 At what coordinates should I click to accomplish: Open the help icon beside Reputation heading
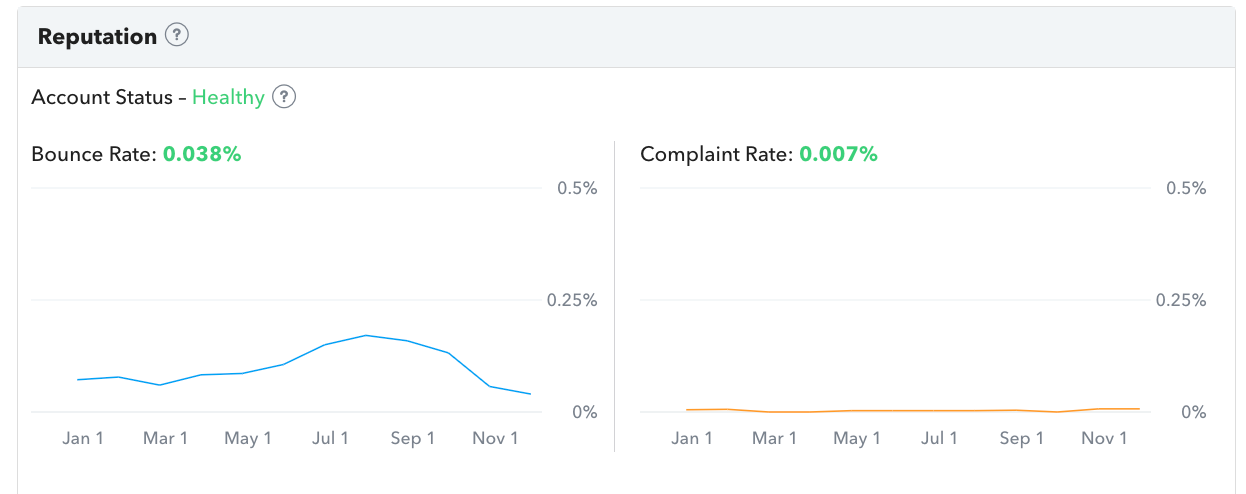pos(177,36)
